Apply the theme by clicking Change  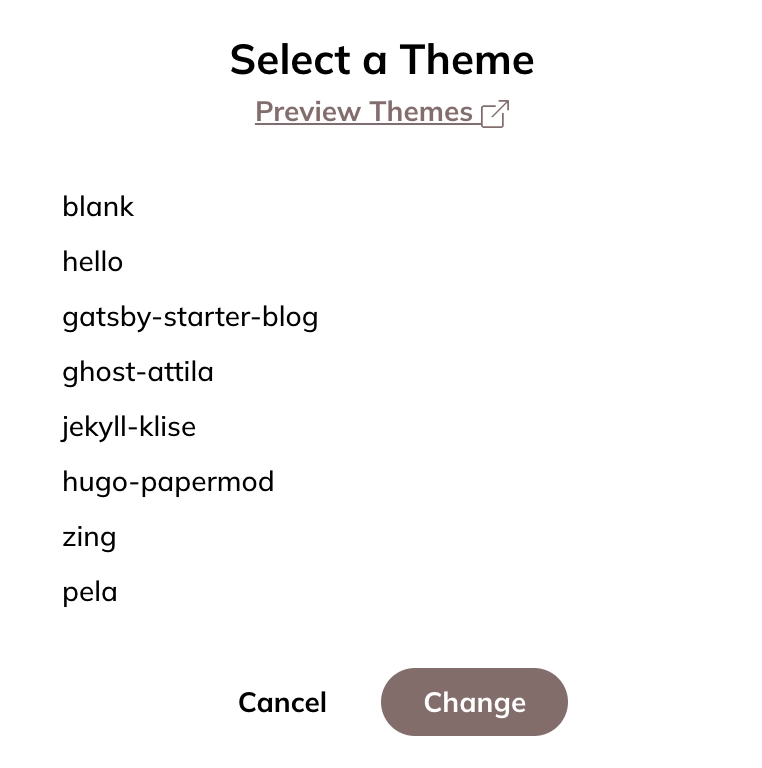pos(474,702)
